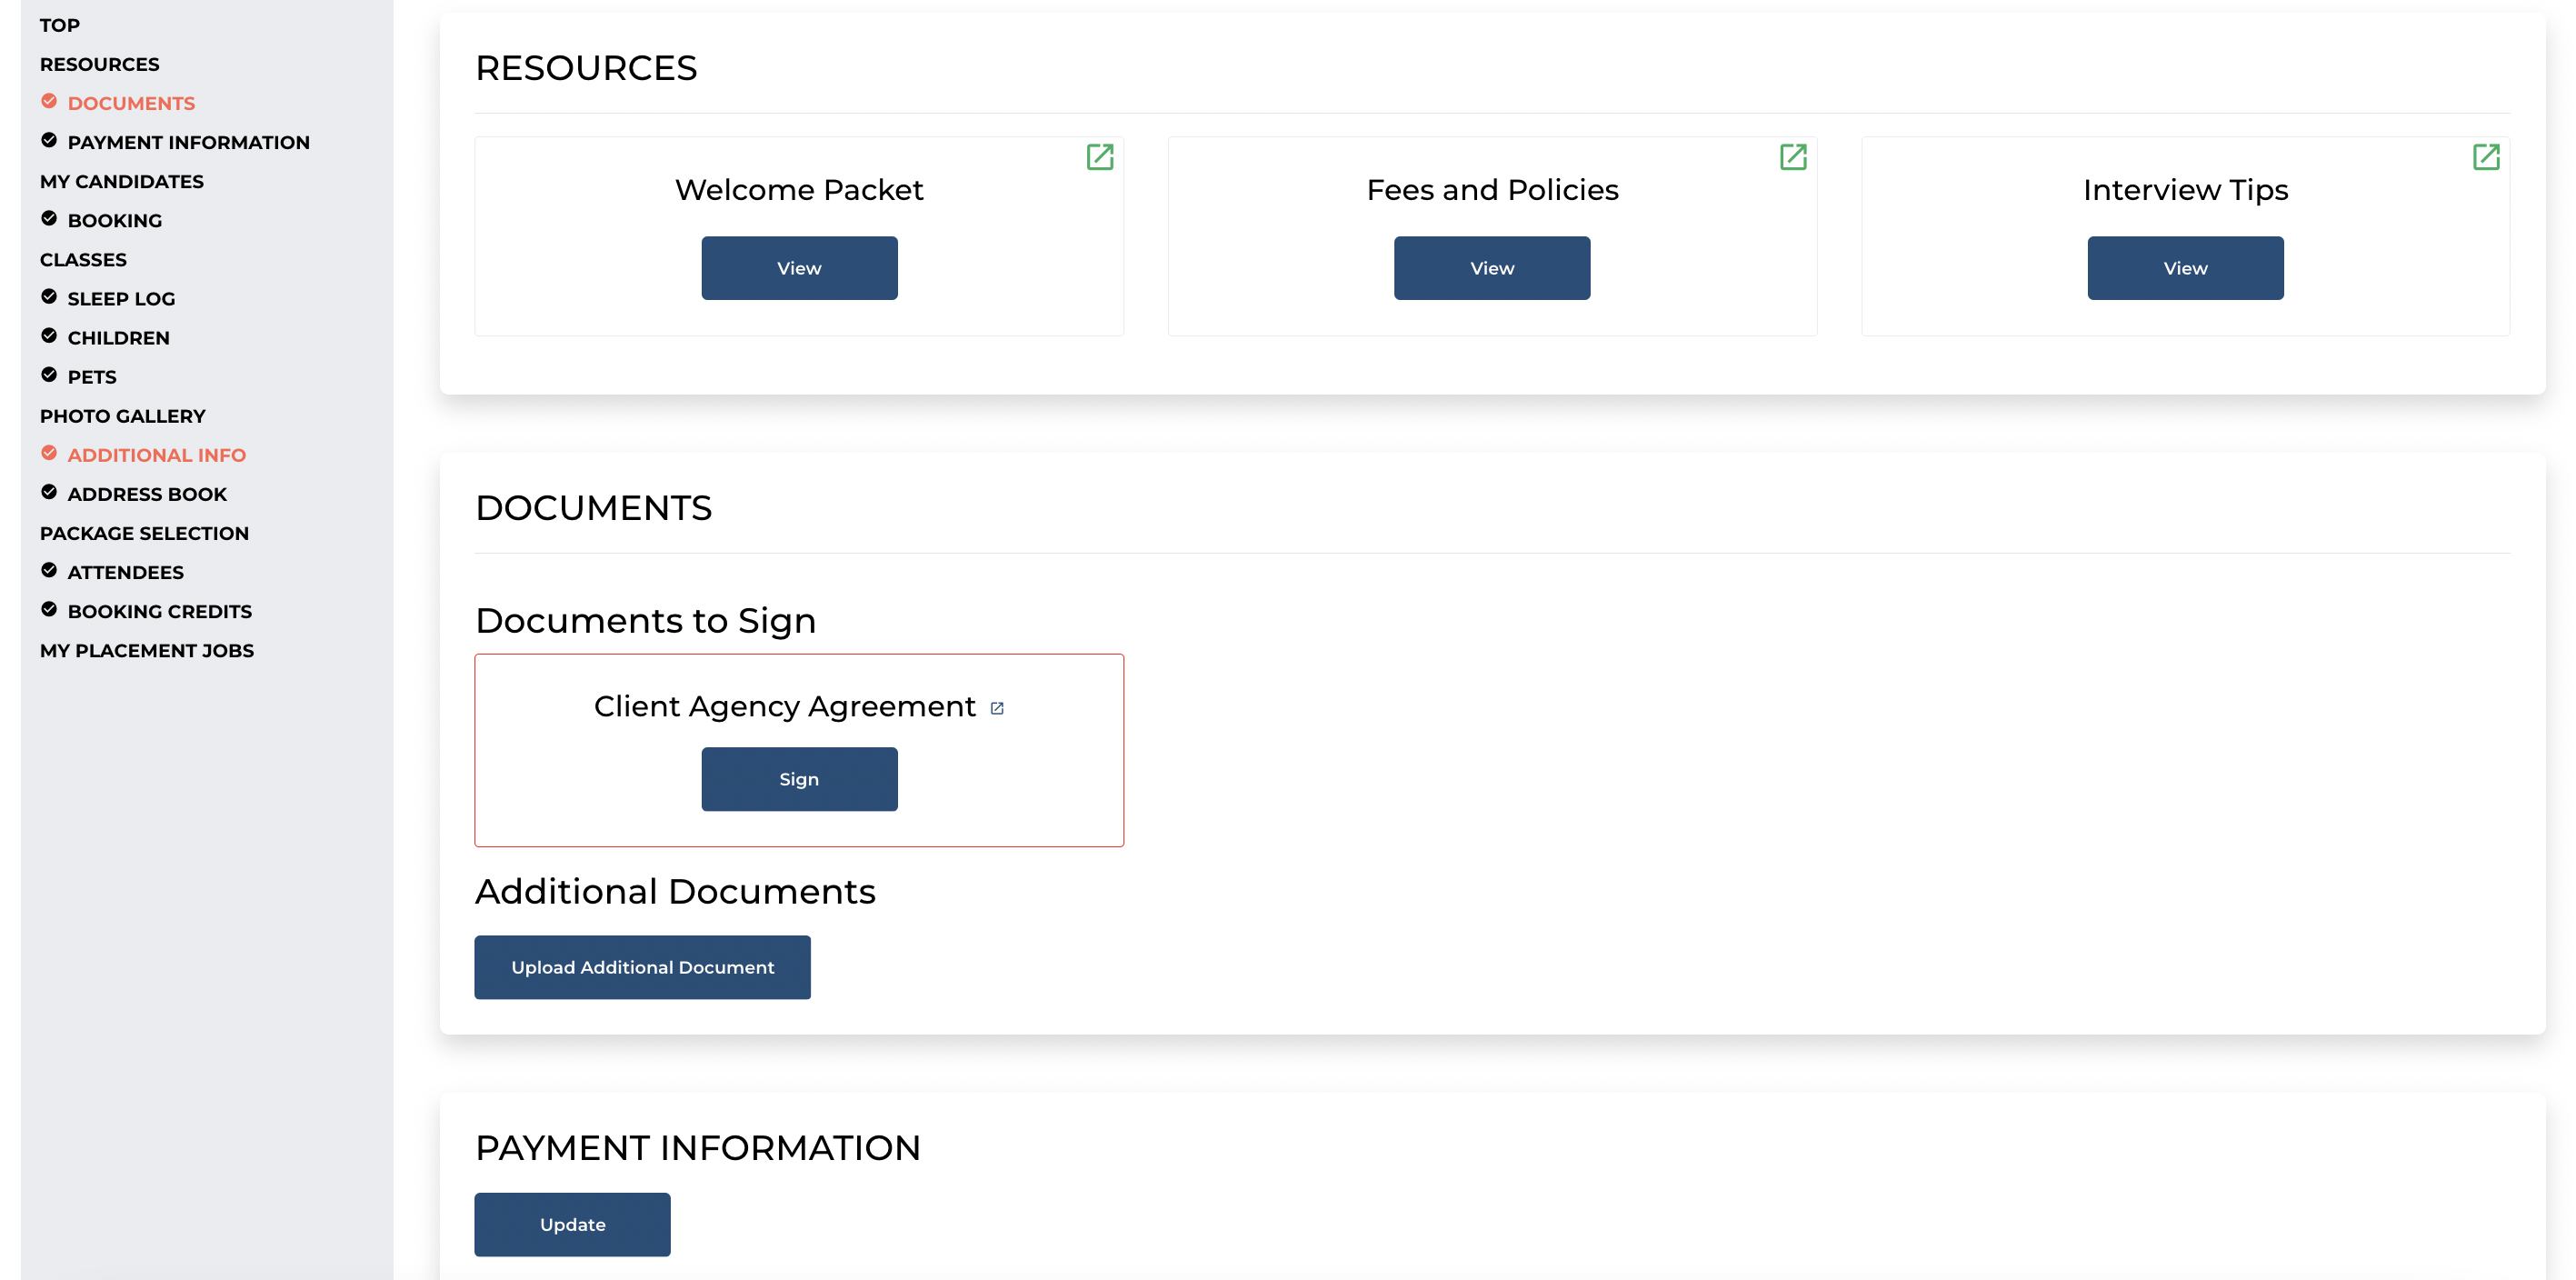Click the checkmark icon beside ADDITIONAL INFO
Image resolution: width=2576 pixels, height=1280 pixels.
pos(49,452)
